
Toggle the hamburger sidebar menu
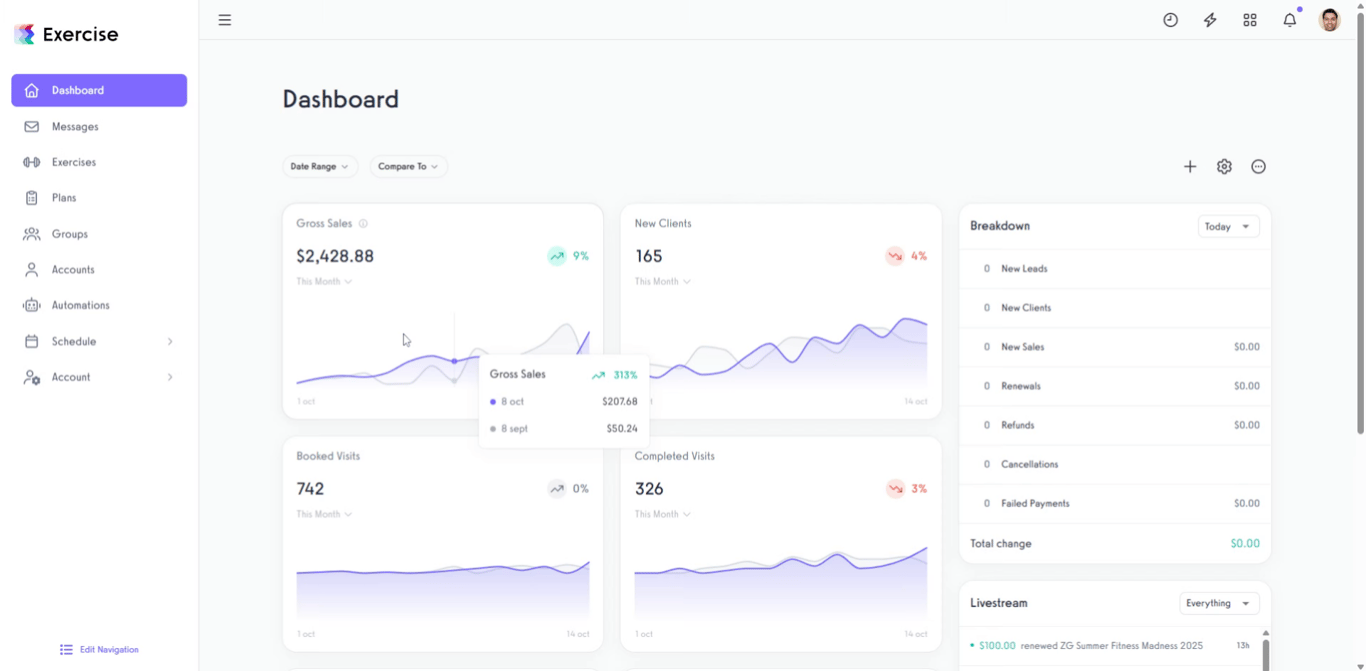point(225,20)
